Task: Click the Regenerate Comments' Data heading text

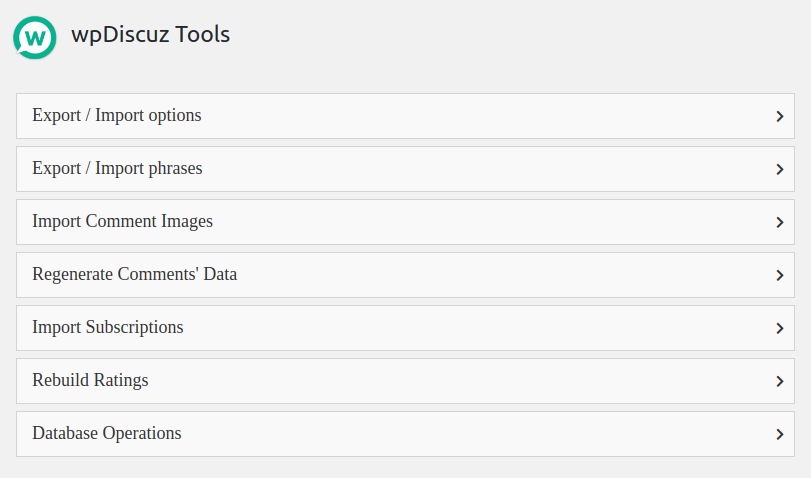Action: click(x=134, y=275)
